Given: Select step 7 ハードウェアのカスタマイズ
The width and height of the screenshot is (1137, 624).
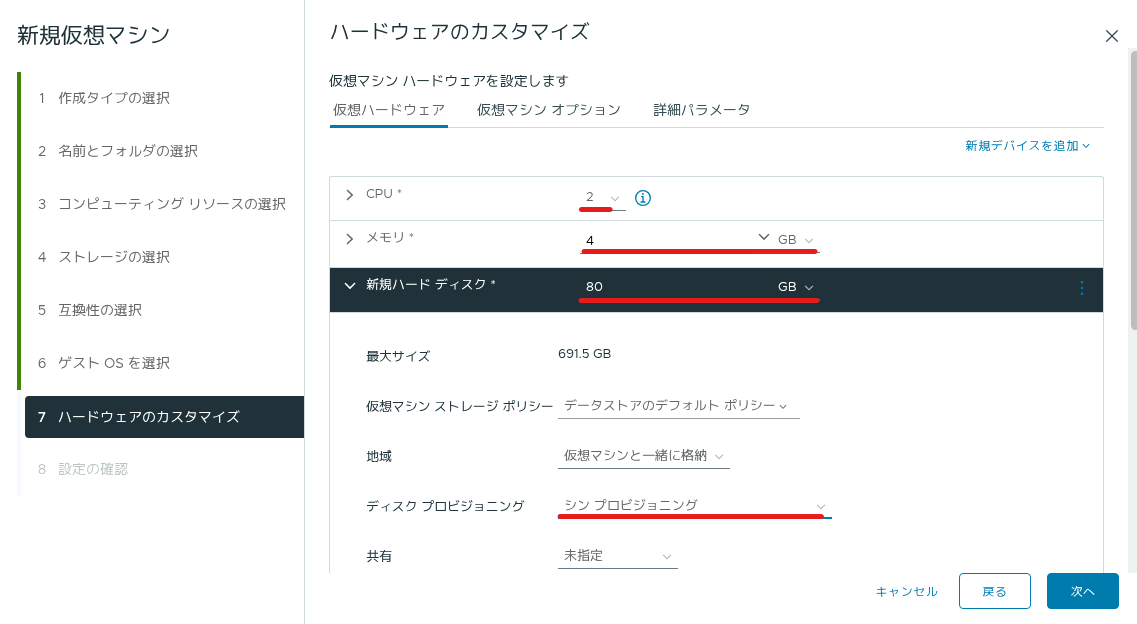Looking at the screenshot, I should (164, 417).
